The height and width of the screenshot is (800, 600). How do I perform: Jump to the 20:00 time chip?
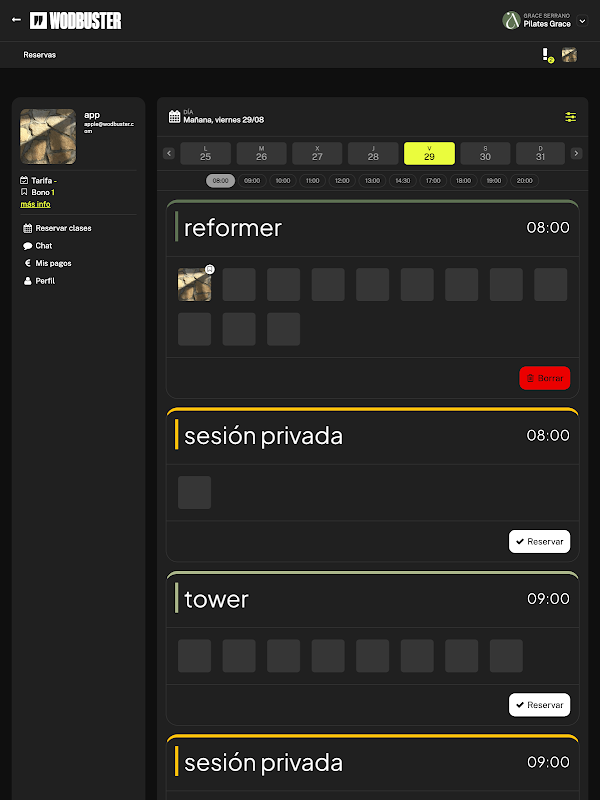click(x=524, y=181)
